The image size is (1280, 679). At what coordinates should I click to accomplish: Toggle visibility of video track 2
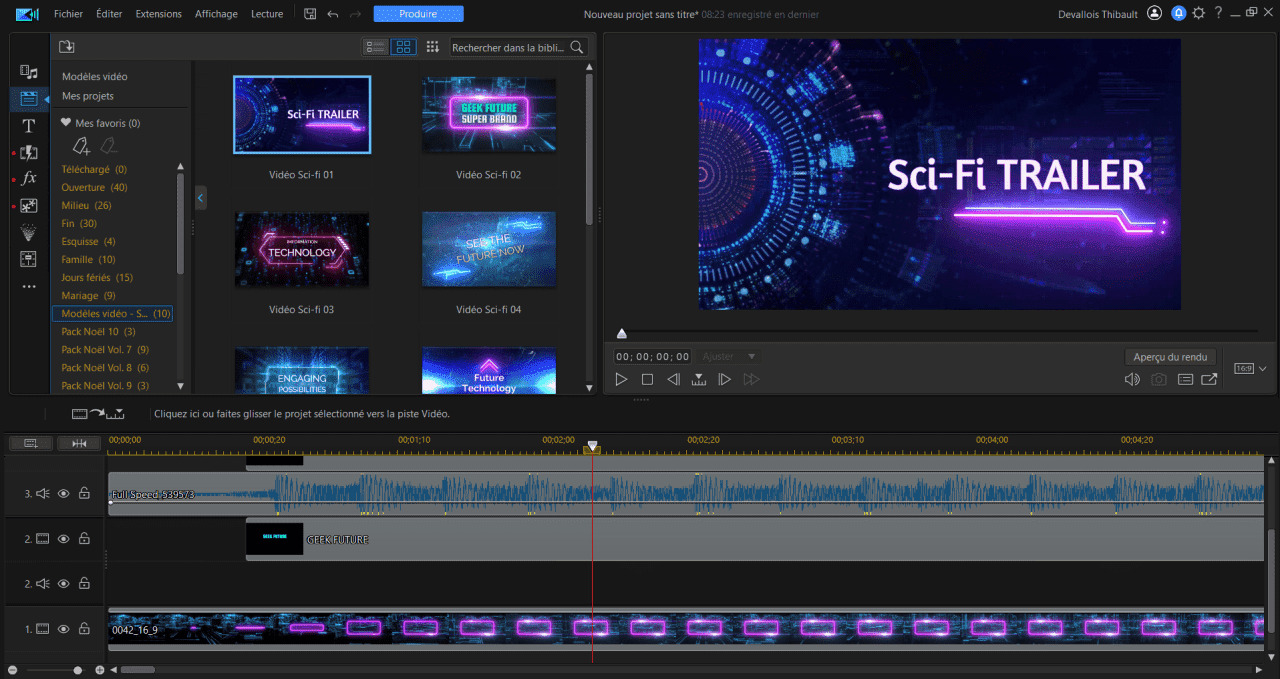coord(63,539)
